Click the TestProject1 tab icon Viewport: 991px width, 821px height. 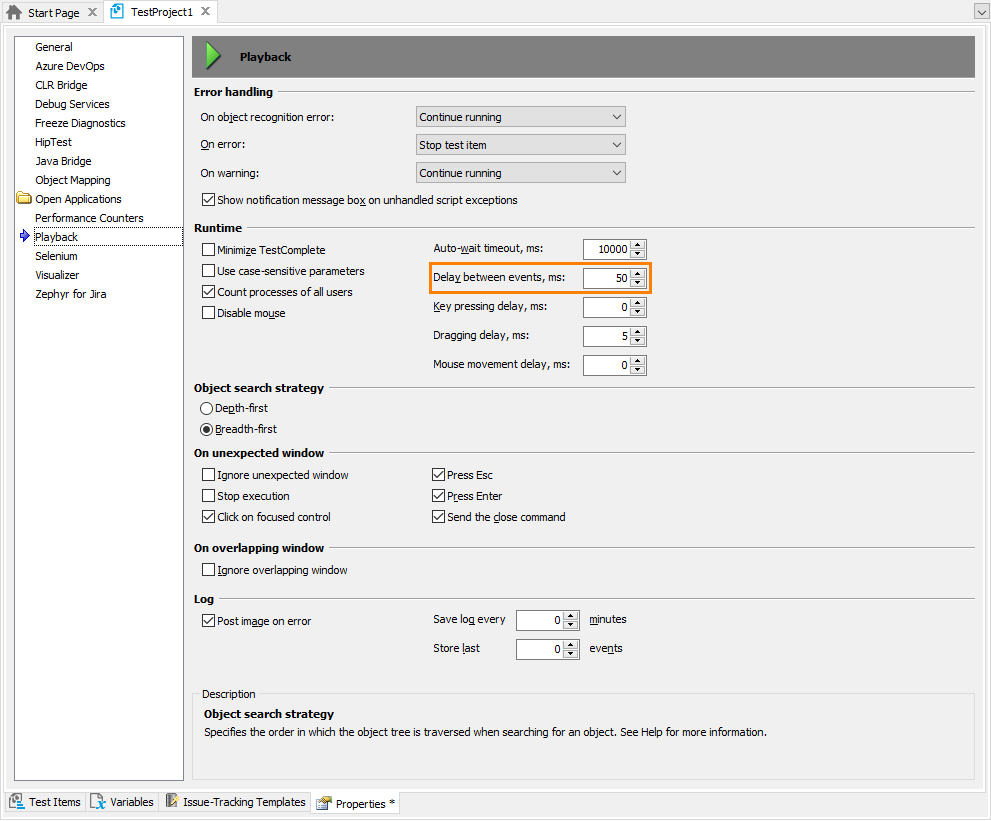click(x=118, y=12)
